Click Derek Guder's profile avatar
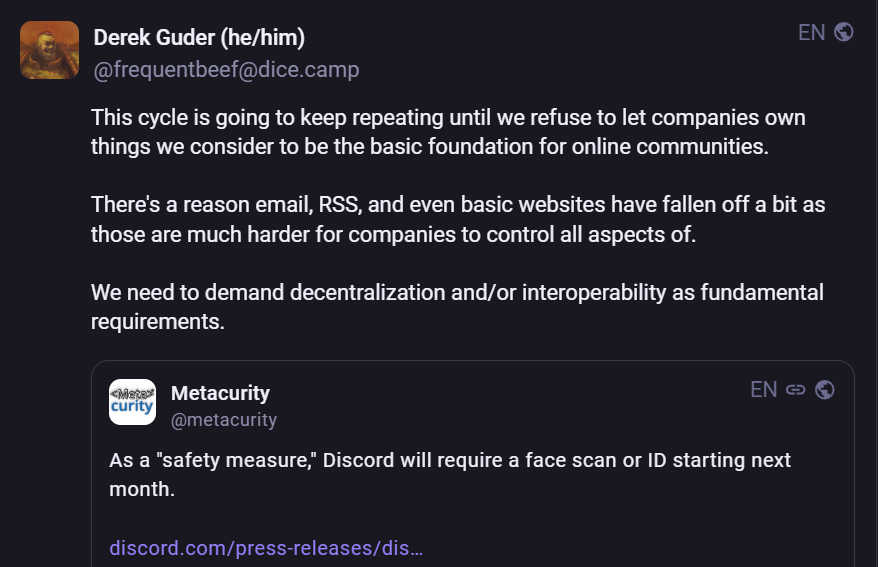878x567 pixels. click(49, 50)
